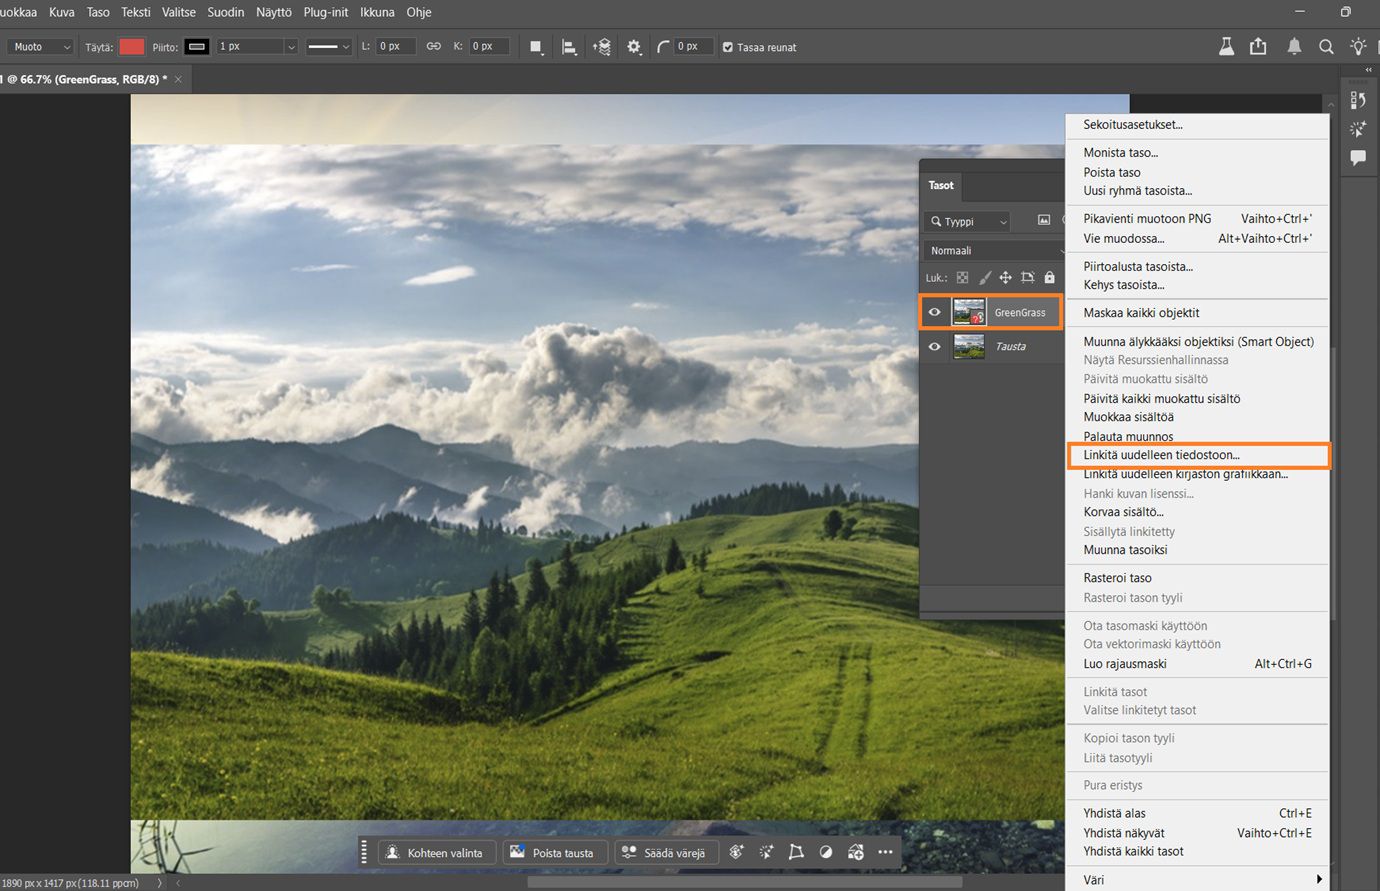Toggle visibility of the Tausta layer
The height and width of the screenshot is (891, 1380).
coord(934,346)
